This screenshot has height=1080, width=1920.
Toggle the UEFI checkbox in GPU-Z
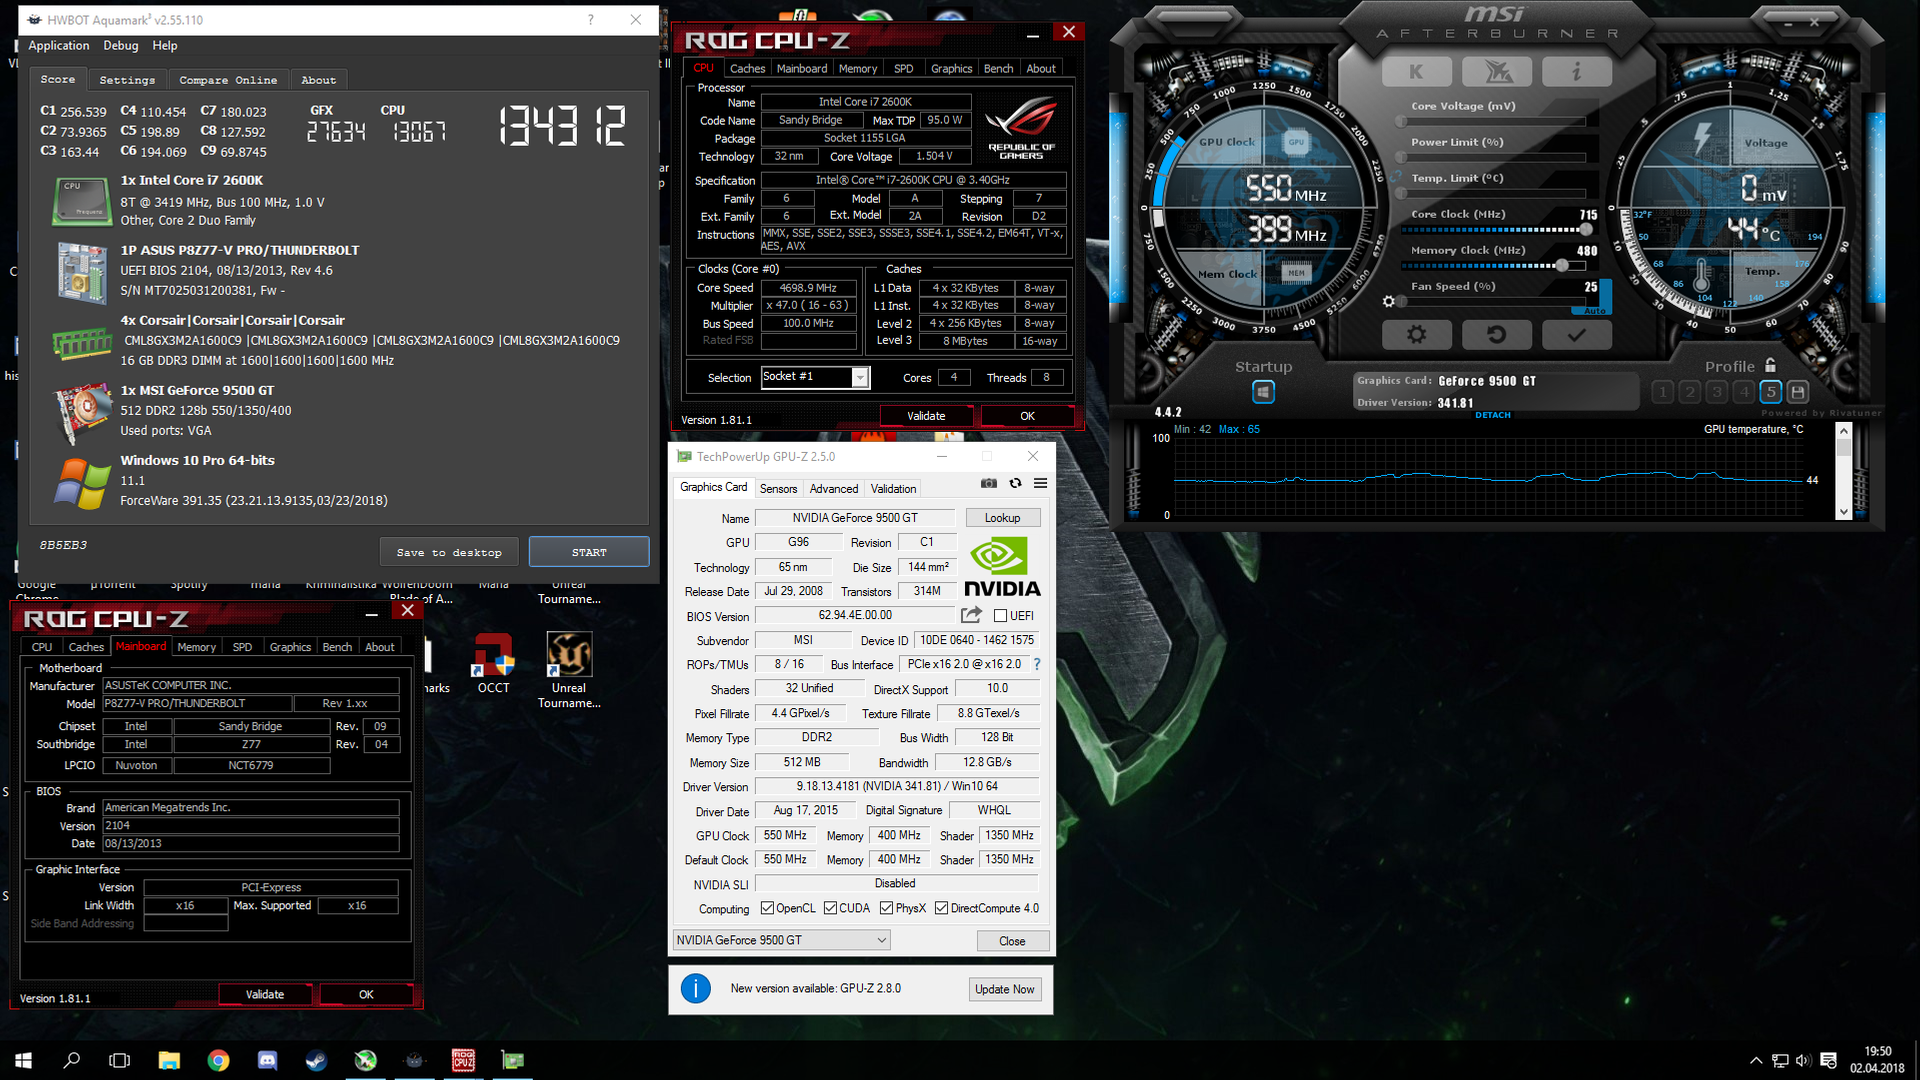click(1000, 616)
